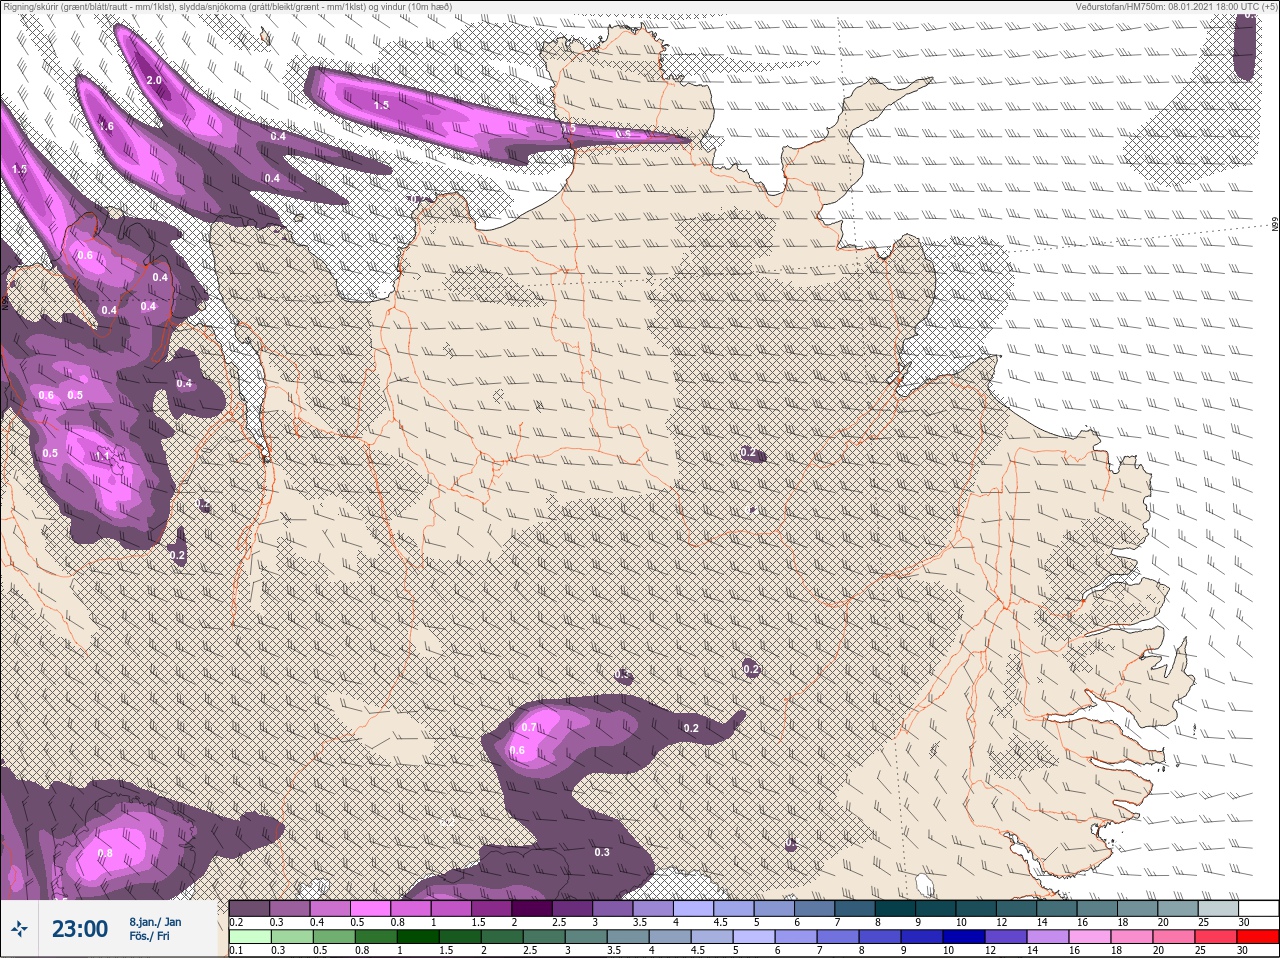The image size is (1280, 958).
Task: Click the '0.7' precipitation value on the map
Action: (529, 727)
